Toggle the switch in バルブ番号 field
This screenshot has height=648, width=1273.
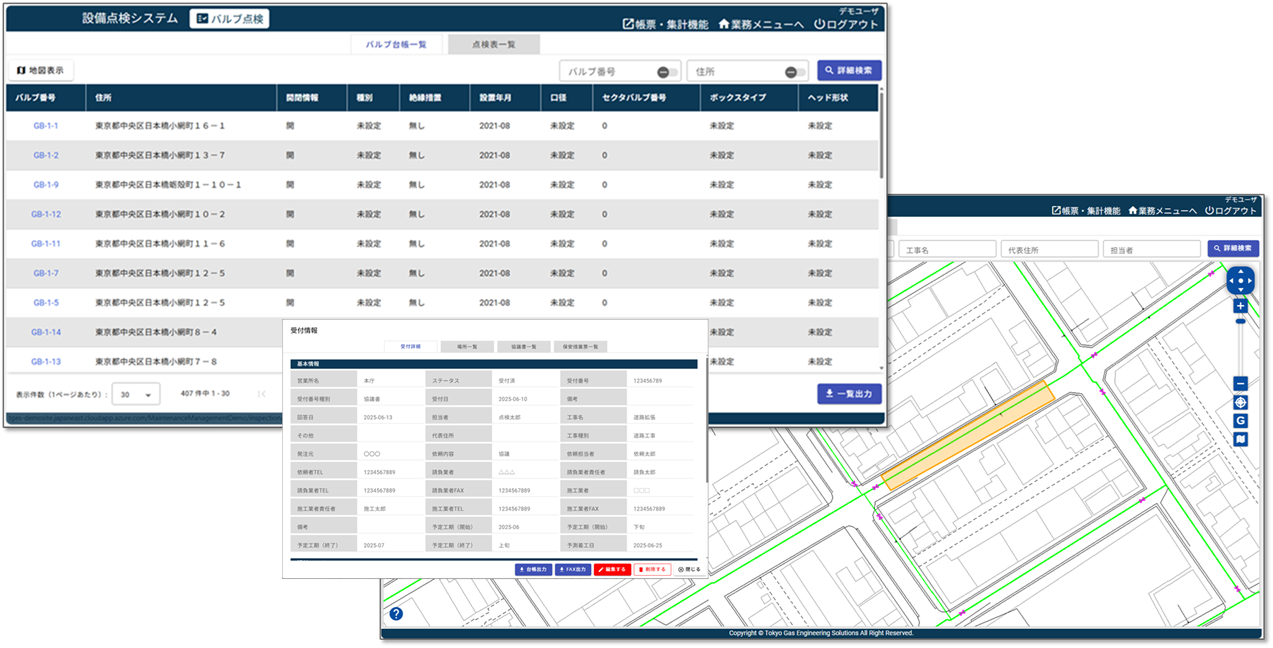tap(667, 72)
